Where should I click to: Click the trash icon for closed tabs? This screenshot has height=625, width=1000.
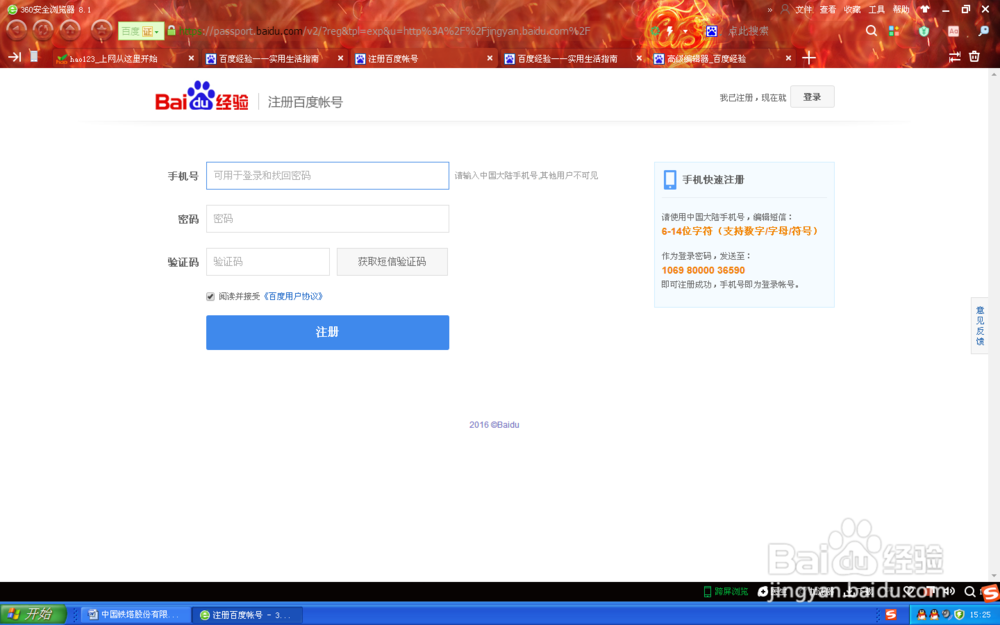point(974,57)
